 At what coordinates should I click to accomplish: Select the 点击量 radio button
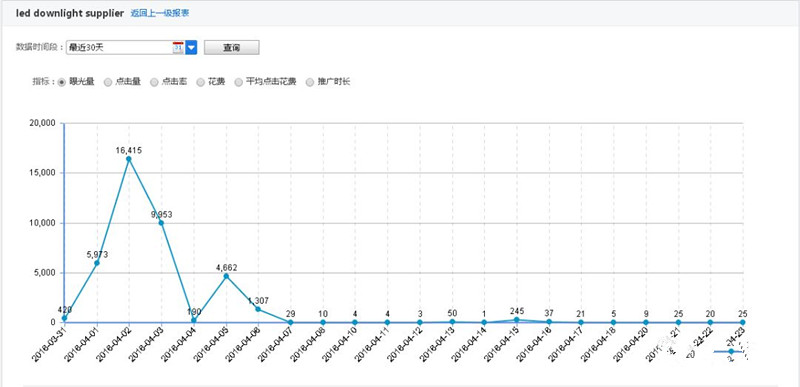[x=108, y=82]
